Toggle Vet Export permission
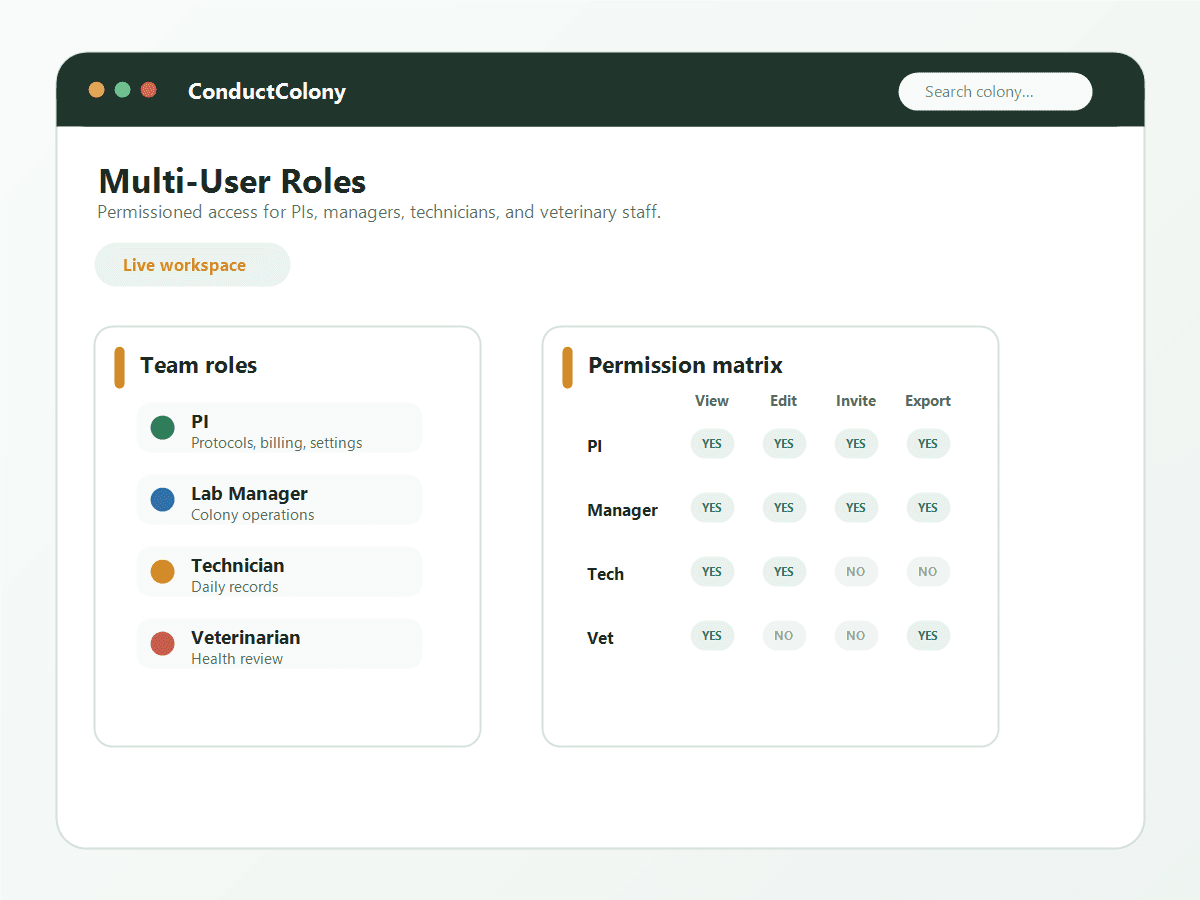This screenshot has width=1200, height=900. [x=928, y=636]
